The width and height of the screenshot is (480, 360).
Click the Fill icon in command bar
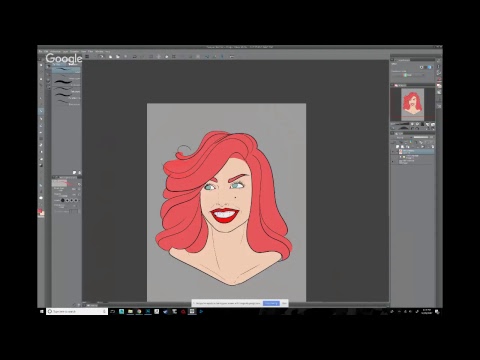167,56
